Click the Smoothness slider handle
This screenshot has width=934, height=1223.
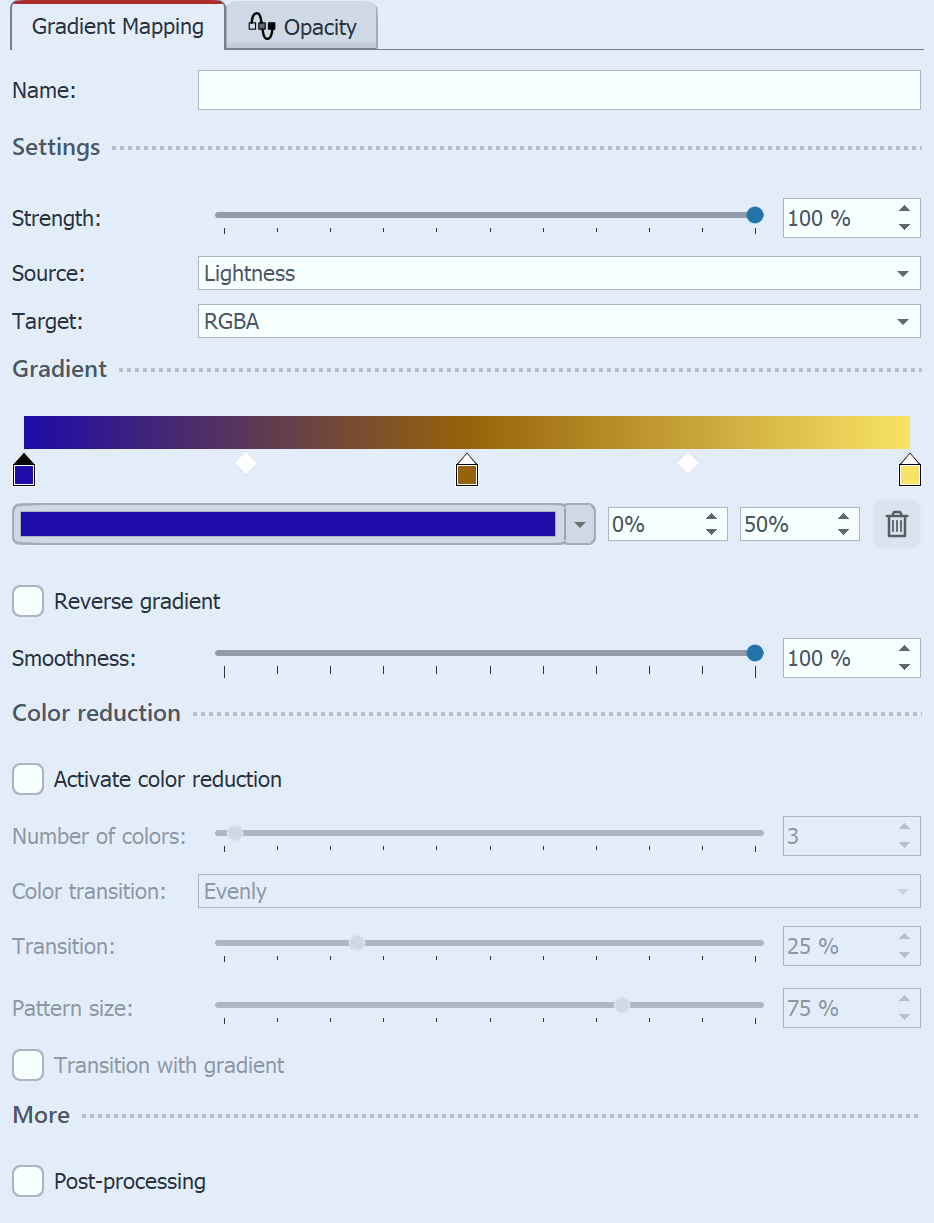click(x=754, y=652)
